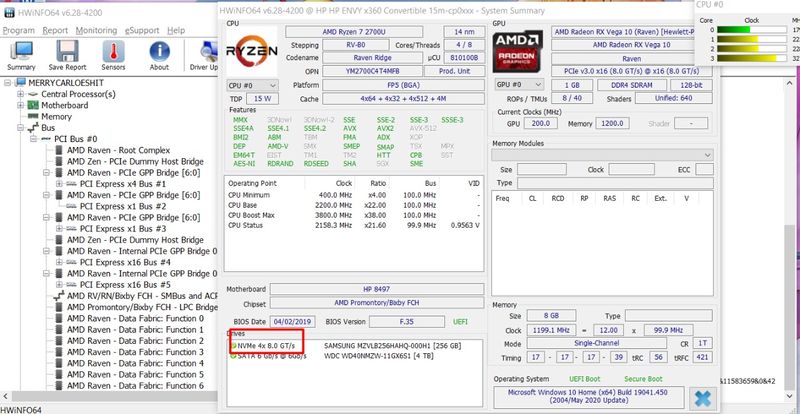Expand PCI Express x1 Bus #3

(59, 229)
